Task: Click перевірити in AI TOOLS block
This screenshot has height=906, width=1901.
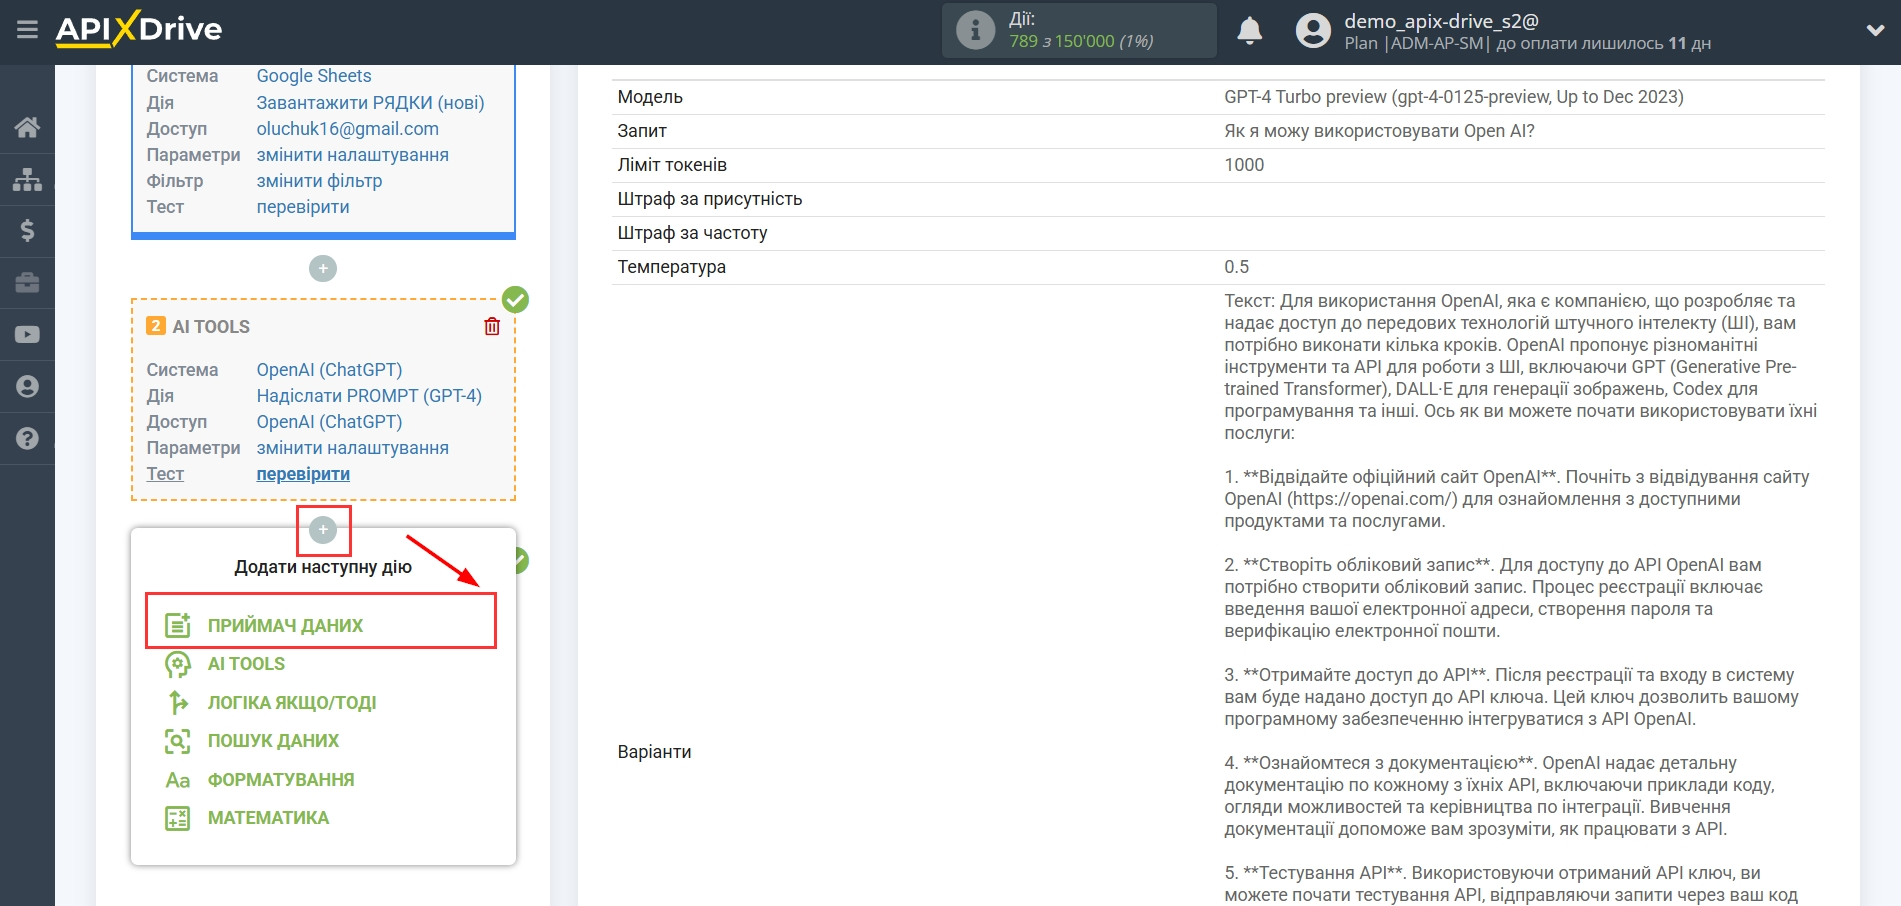Action: click(x=303, y=474)
